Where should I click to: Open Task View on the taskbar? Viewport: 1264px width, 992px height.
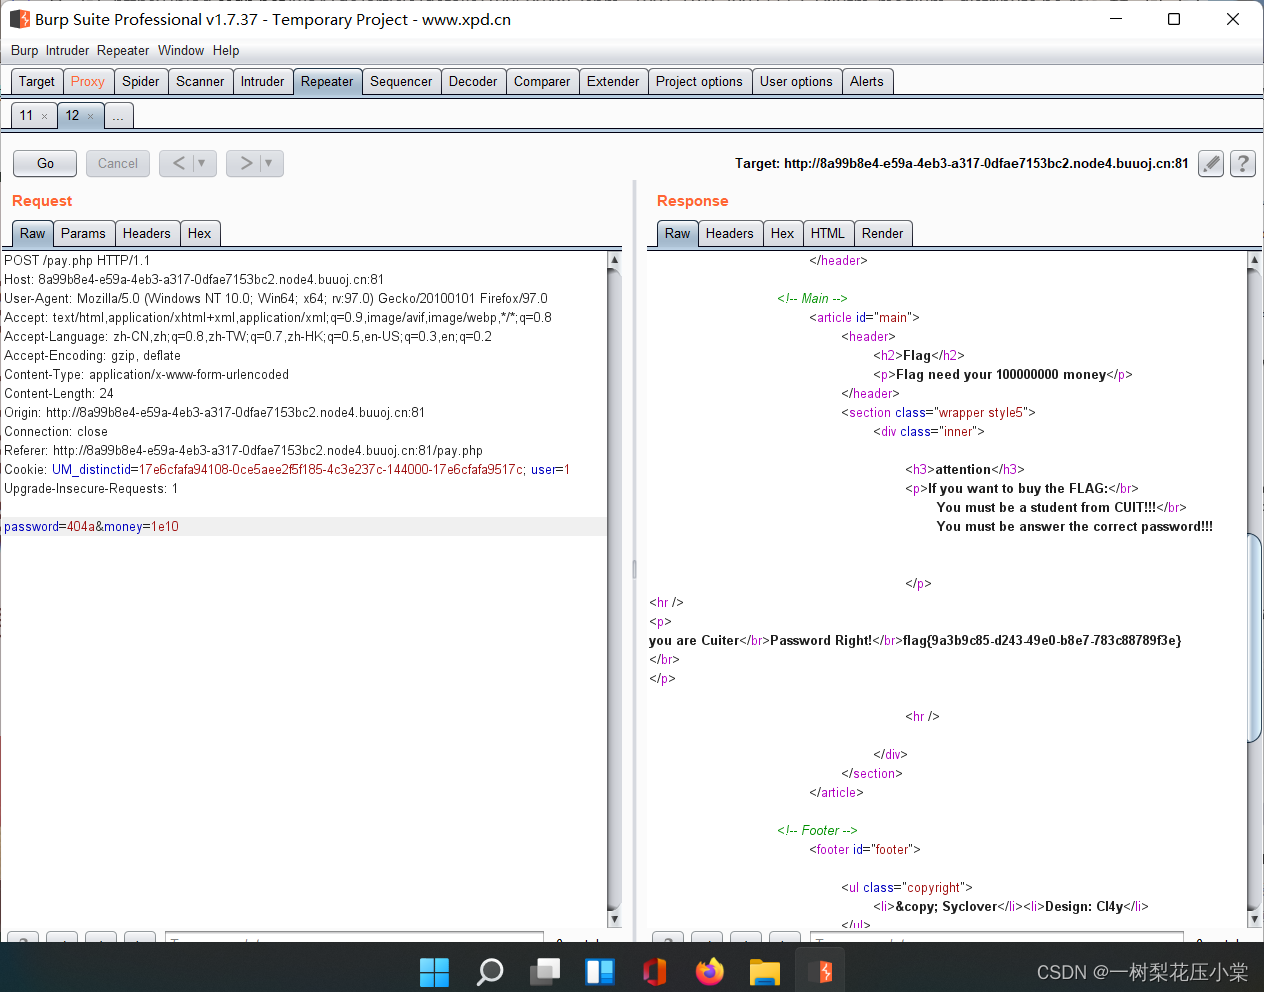(x=545, y=971)
